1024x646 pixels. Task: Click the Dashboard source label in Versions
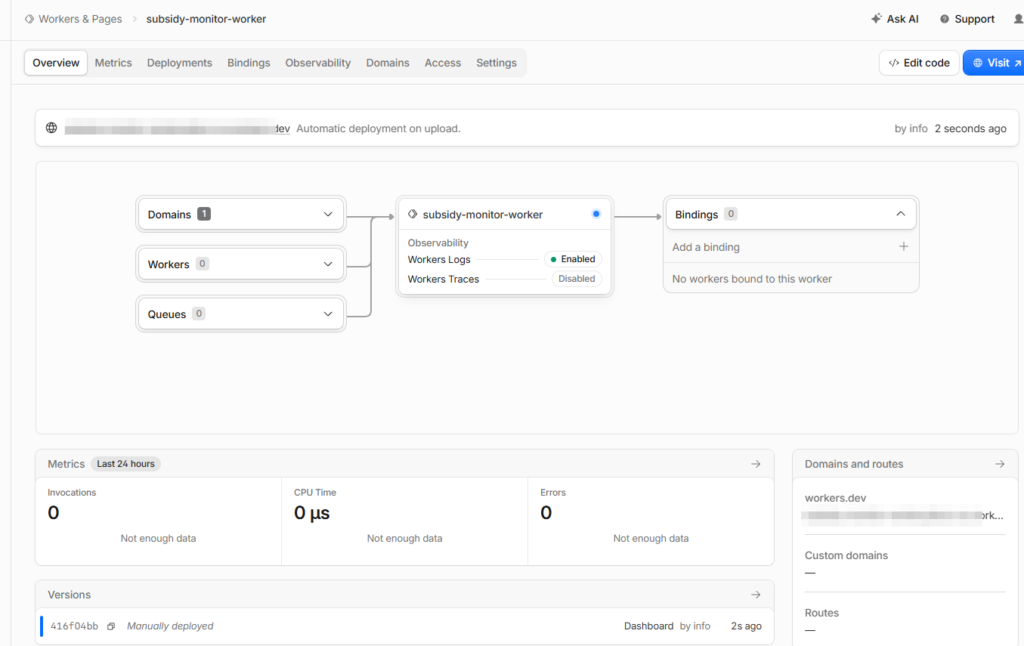coord(648,626)
